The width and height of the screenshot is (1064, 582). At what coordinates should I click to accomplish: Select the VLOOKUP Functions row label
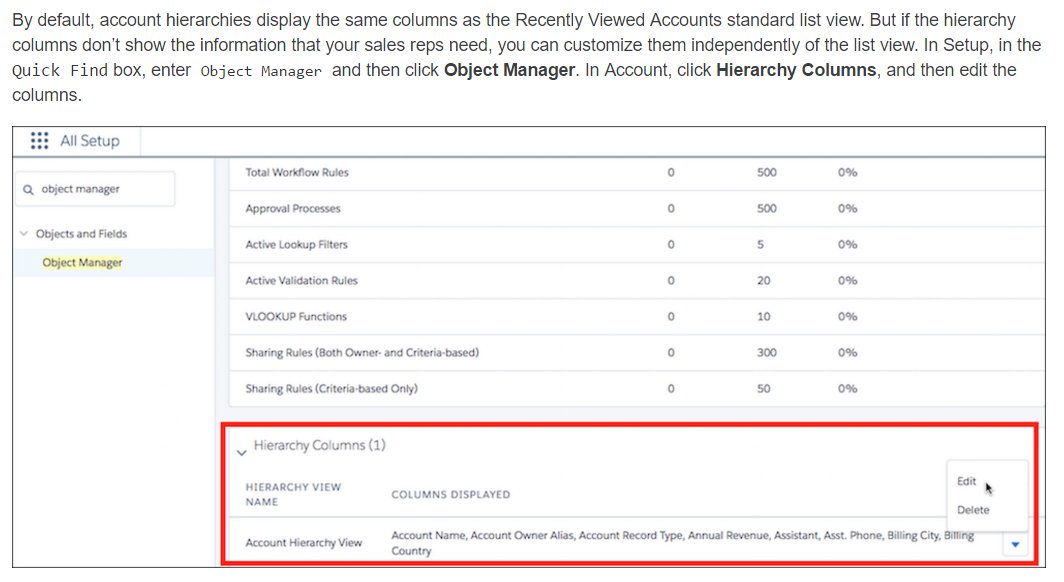296,316
